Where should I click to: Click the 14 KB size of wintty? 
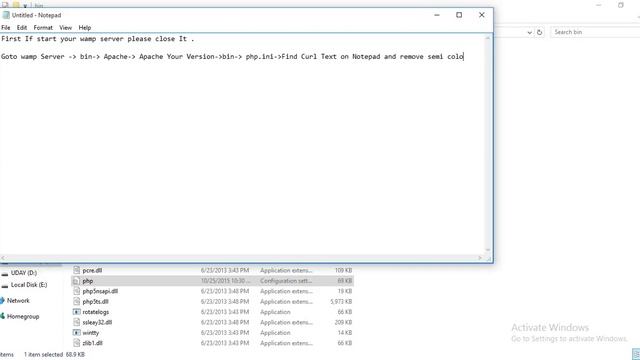(345, 333)
